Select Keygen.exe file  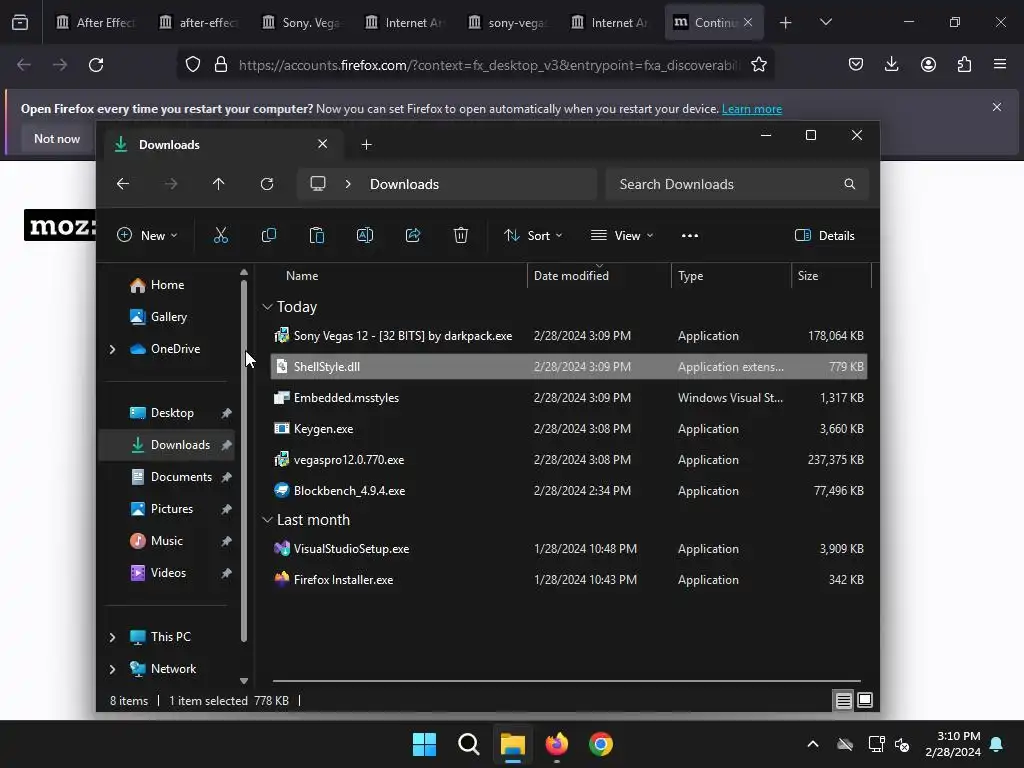568,429
